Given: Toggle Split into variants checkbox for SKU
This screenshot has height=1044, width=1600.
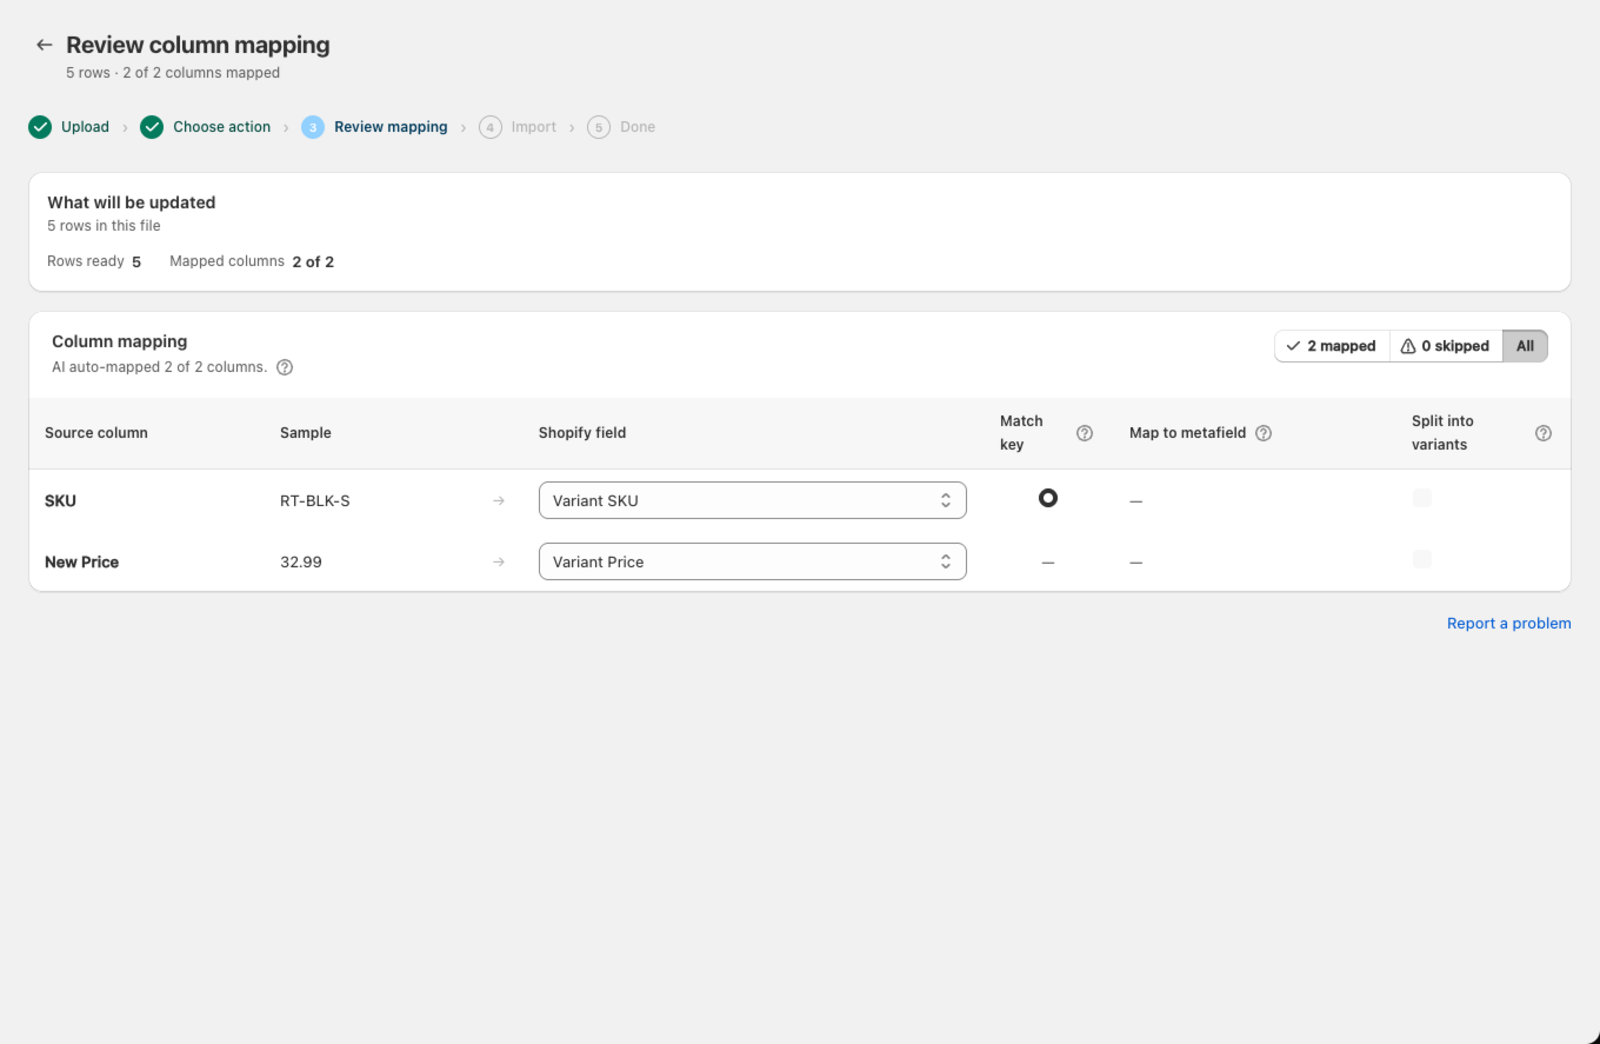Looking at the screenshot, I should click(1422, 498).
